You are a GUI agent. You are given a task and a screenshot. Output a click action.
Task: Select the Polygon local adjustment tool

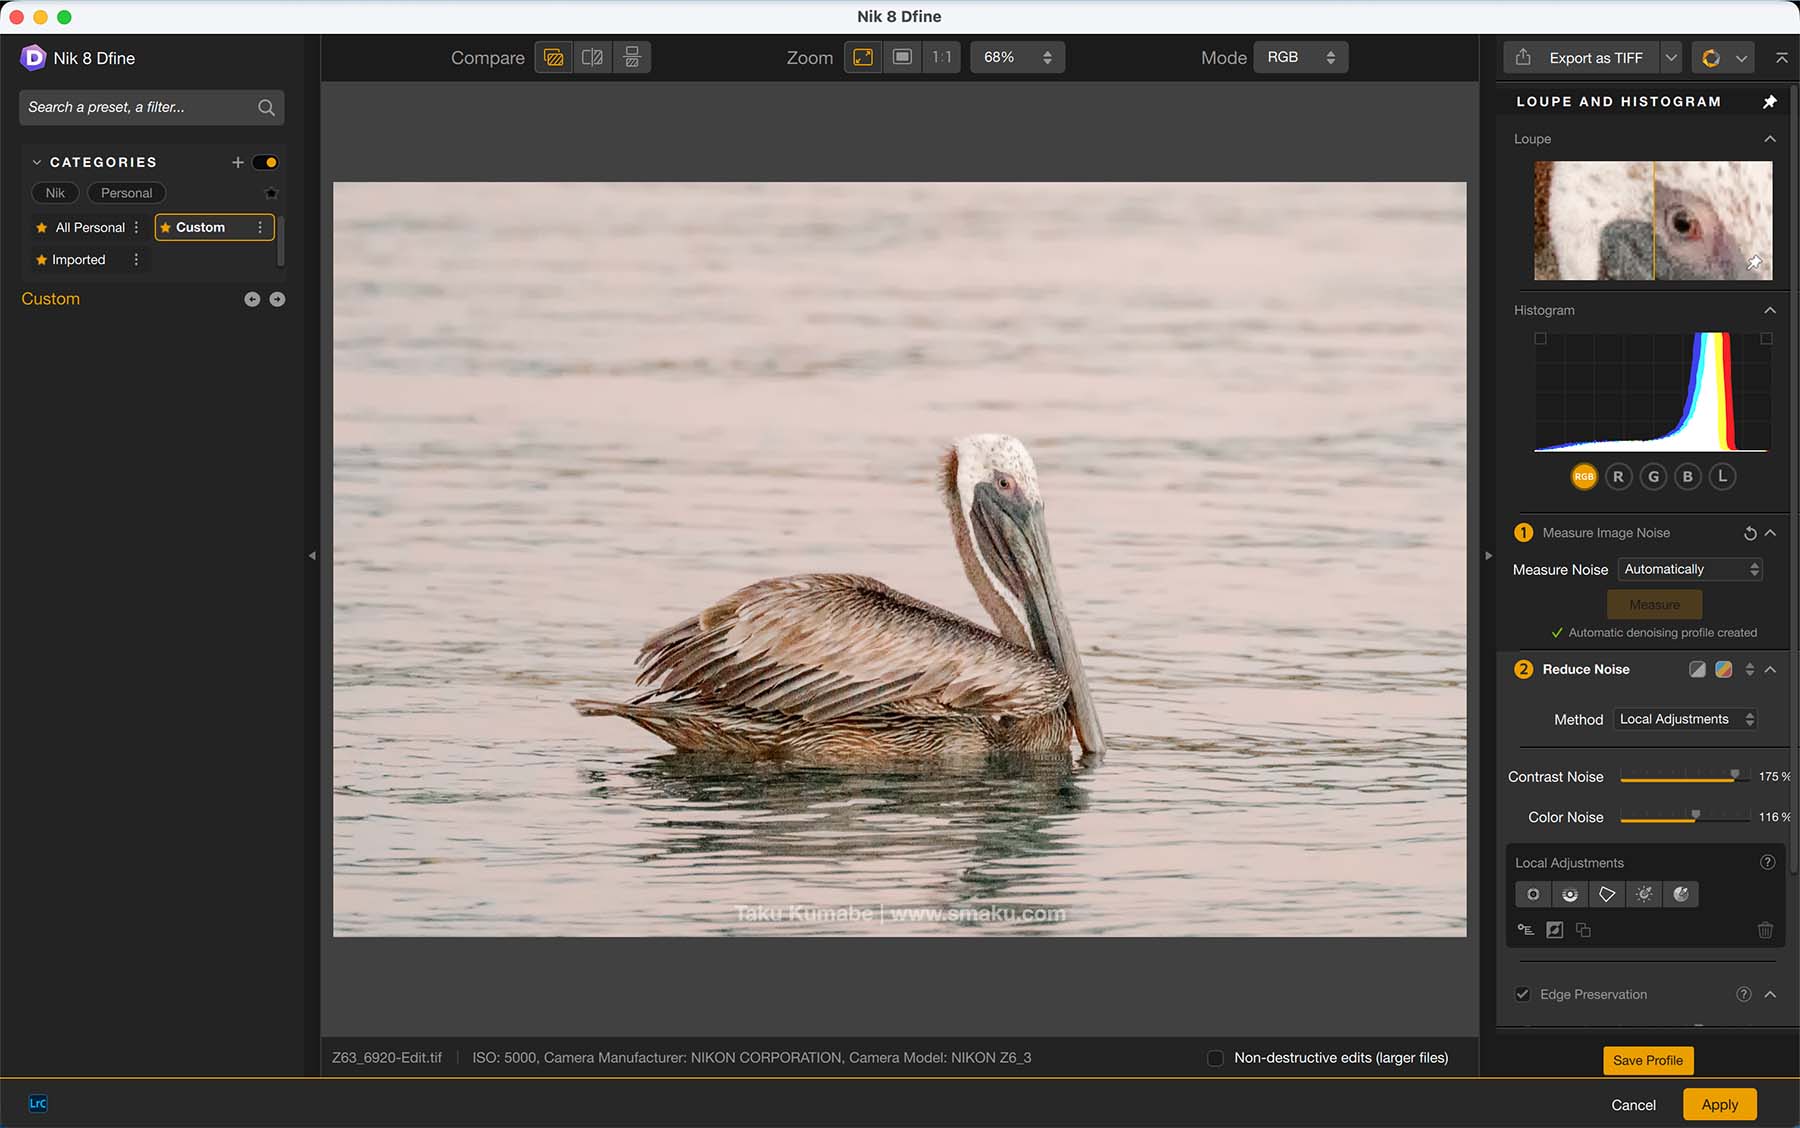coord(1607,895)
